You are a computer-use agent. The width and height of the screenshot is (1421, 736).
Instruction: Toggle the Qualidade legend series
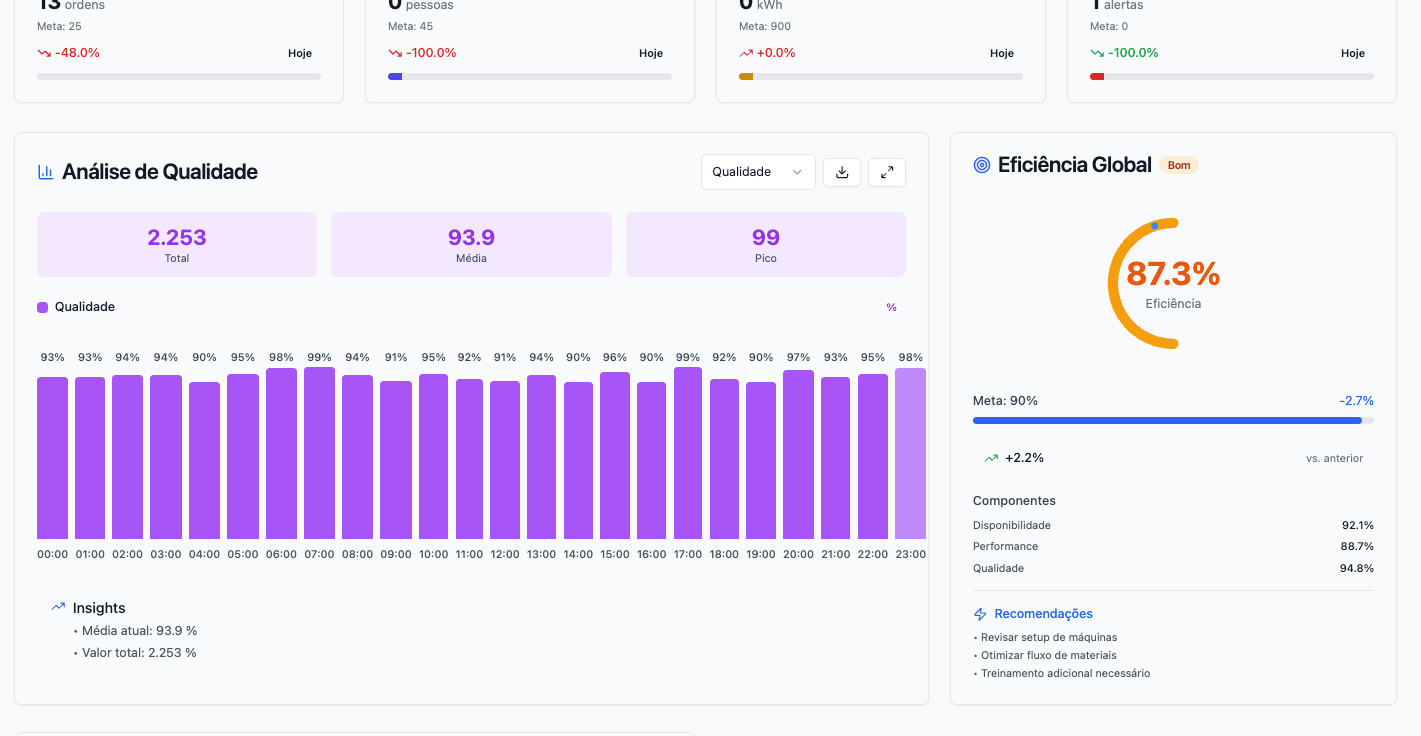(76, 307)
